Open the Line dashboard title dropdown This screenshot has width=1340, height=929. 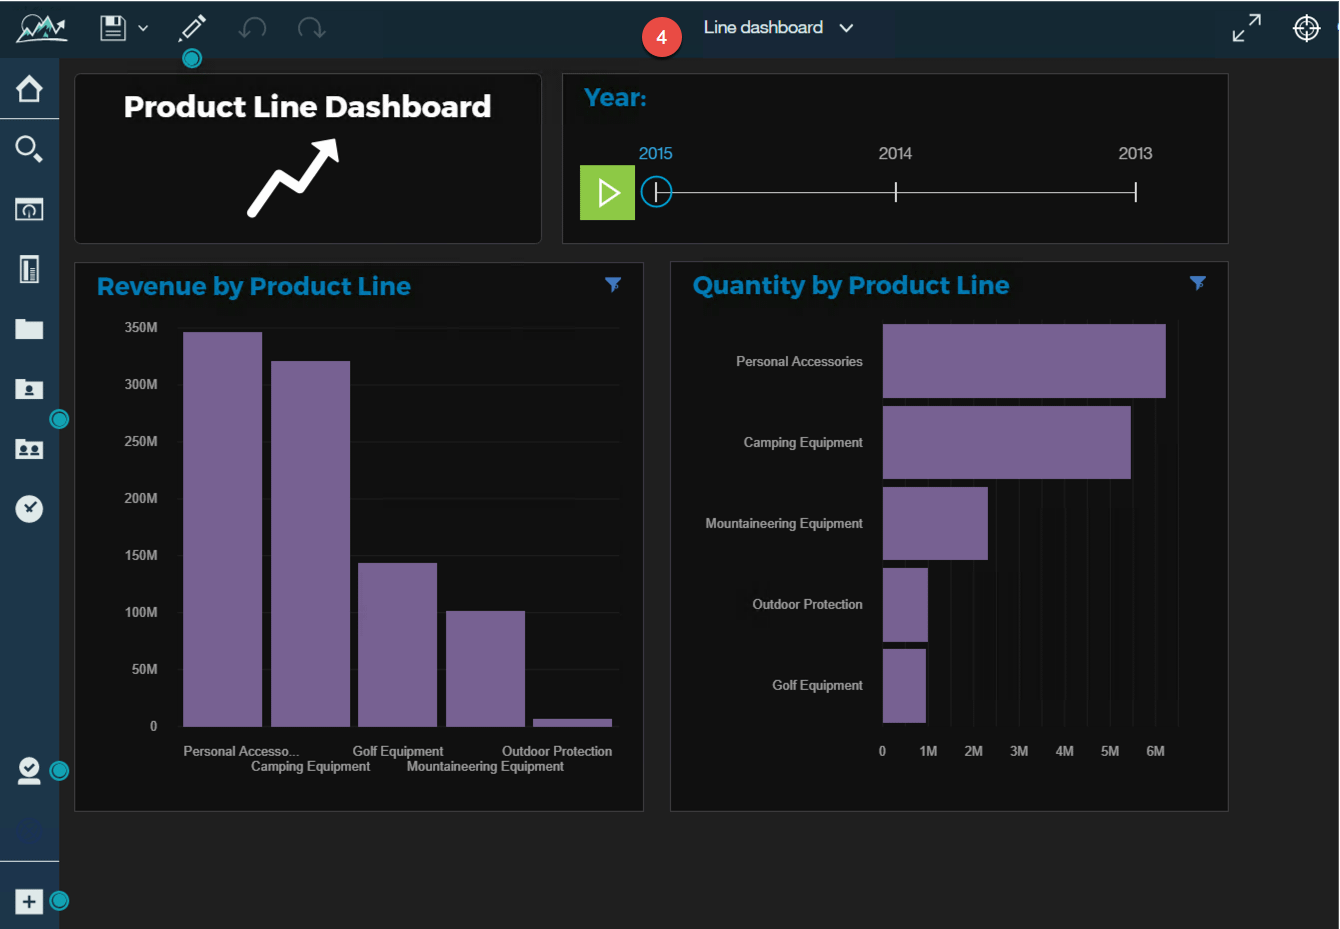tap(846, 28)
